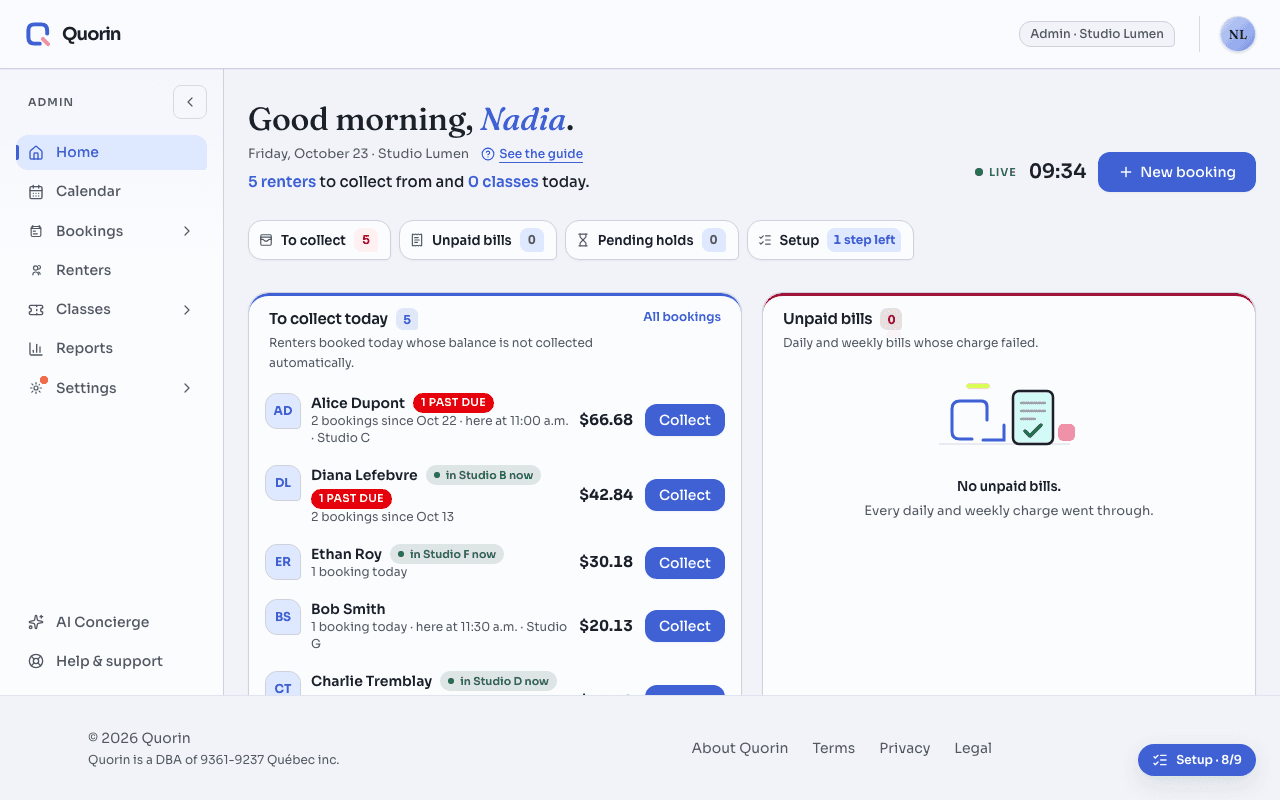Open Terms footer link
This screenshot has height=800, width=1280.
click(x=834, y=748)
